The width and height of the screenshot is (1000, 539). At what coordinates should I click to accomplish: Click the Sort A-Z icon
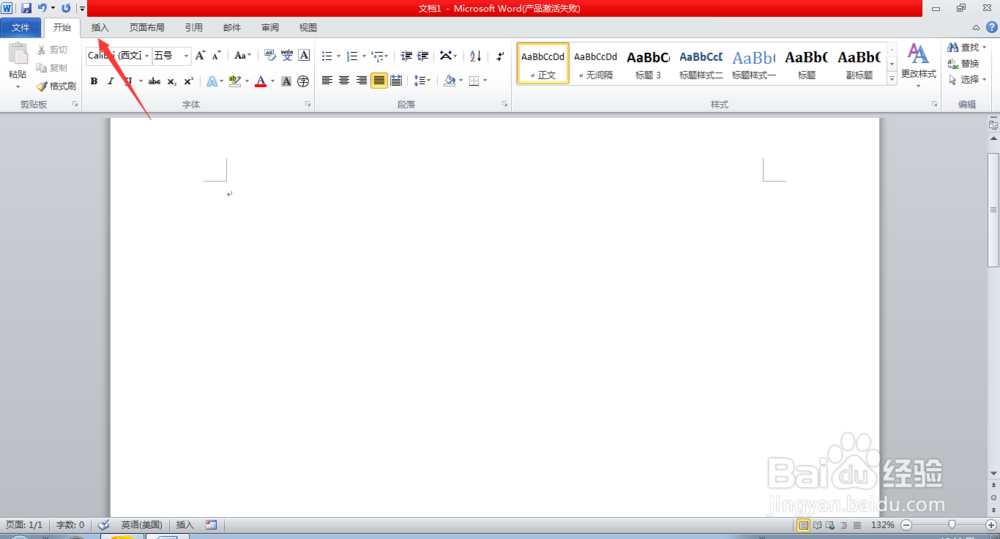coord(475,56)
